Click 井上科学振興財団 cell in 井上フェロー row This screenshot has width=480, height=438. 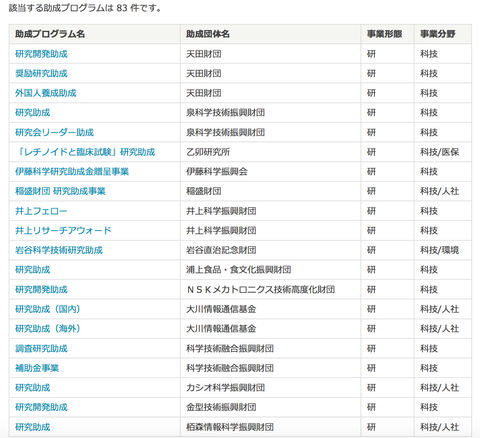click(271, 211)
